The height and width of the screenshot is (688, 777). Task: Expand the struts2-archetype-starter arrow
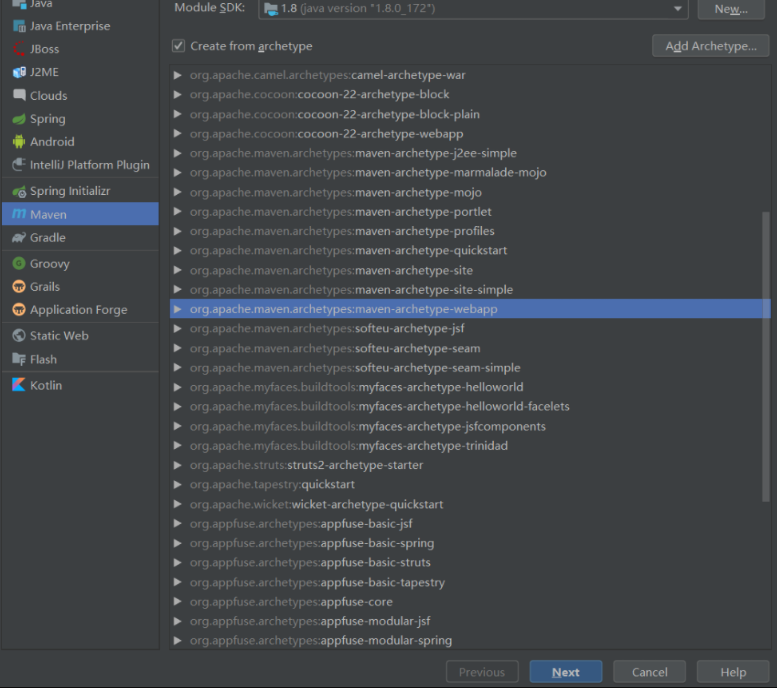pos(177,465)
